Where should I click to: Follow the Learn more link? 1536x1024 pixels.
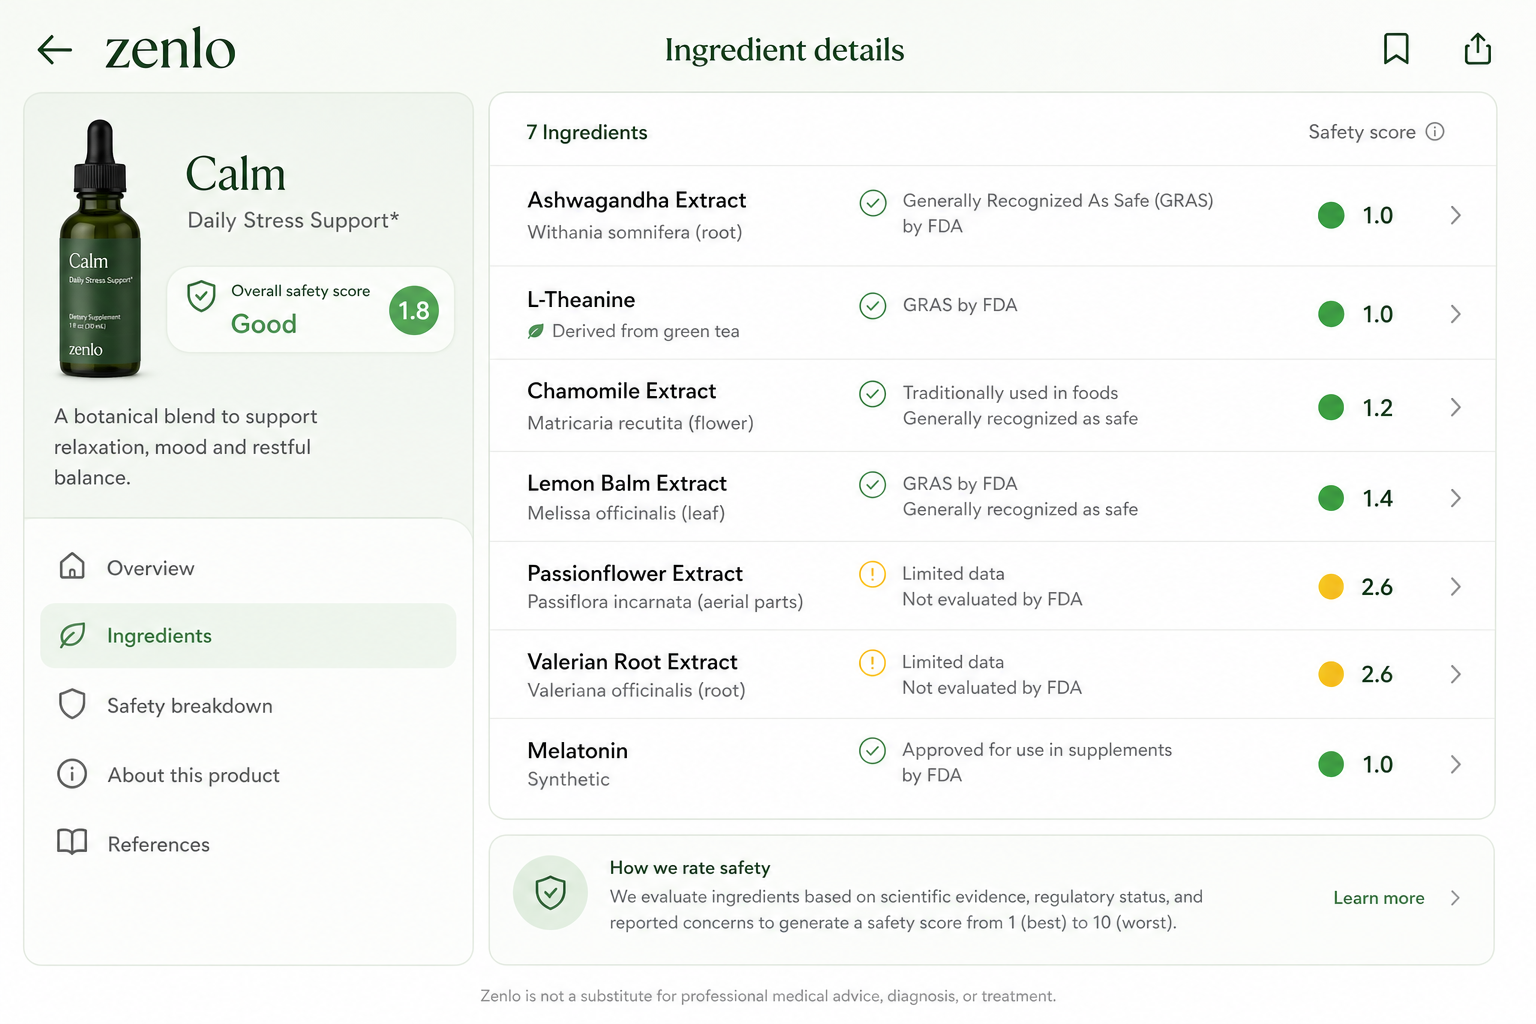pyautogui.click(x=1379, y=898)
